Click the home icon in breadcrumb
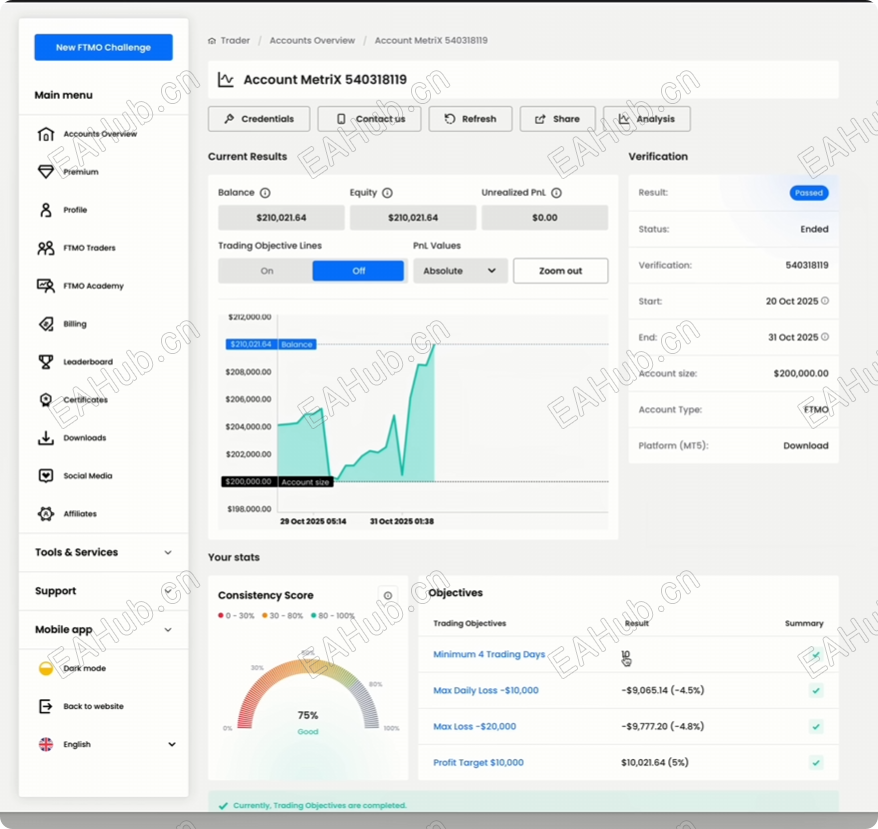This screenshot has height=829, width=878. 212,41
